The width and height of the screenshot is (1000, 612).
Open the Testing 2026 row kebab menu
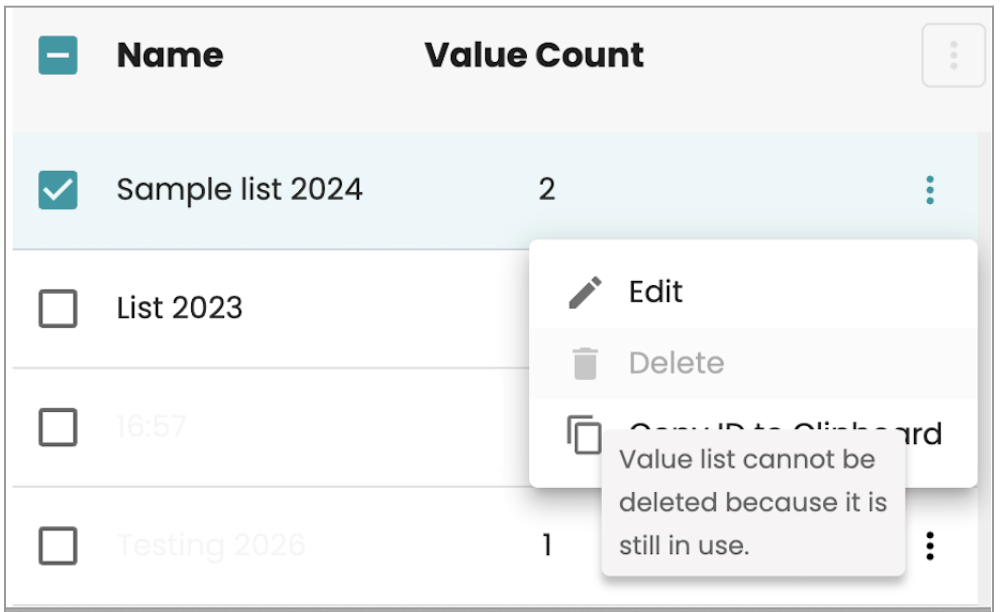[x=929, y=545]
